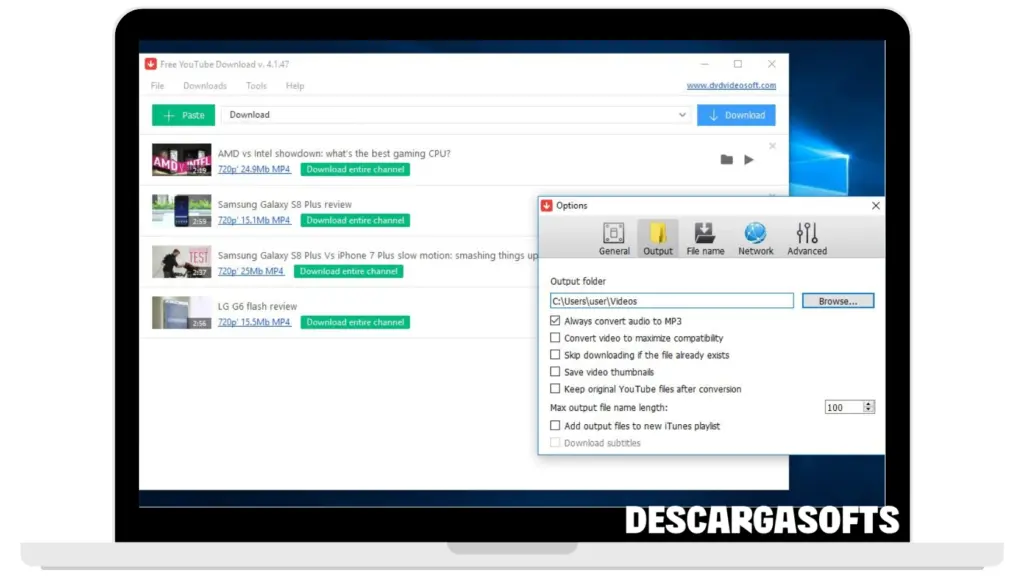1024x576 pixels.
Task: Open the Tools menu
Action: 256,86
